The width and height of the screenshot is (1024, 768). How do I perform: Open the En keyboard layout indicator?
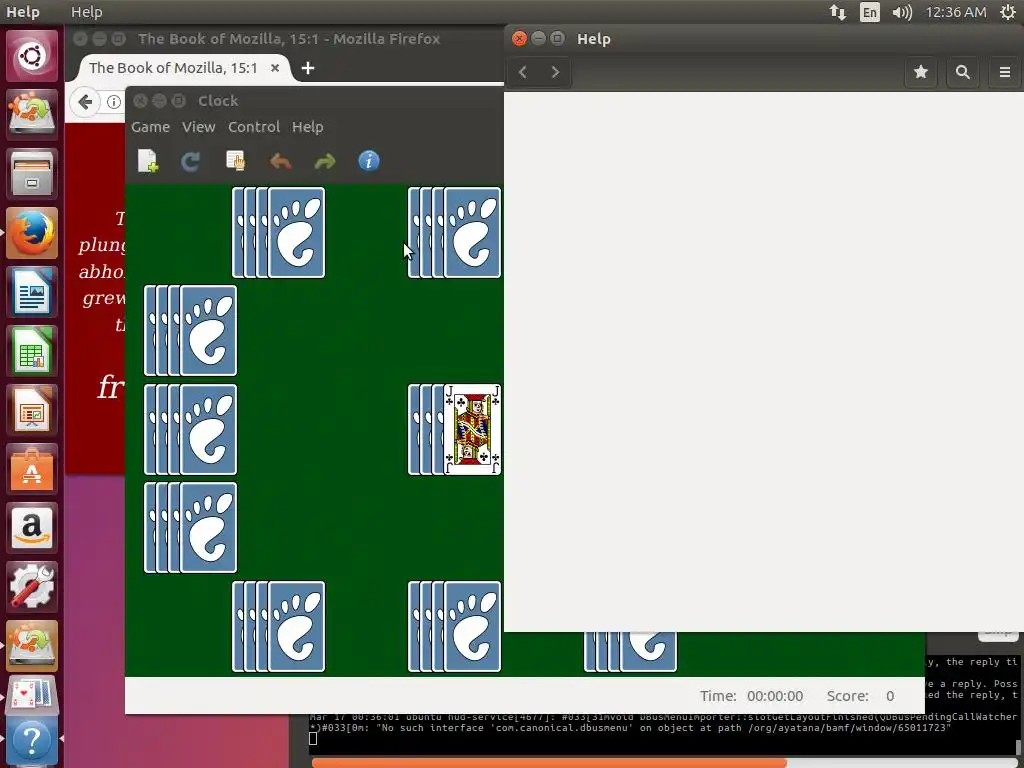(869, 12)
